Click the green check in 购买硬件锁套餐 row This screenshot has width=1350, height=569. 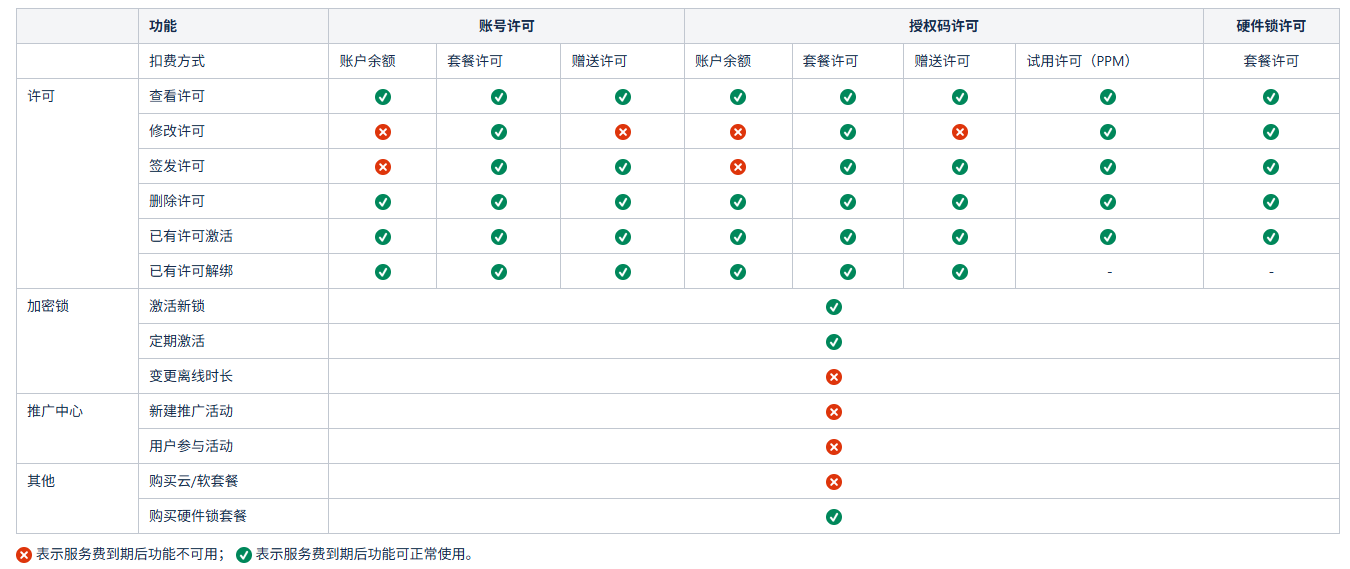click(834, 517)
